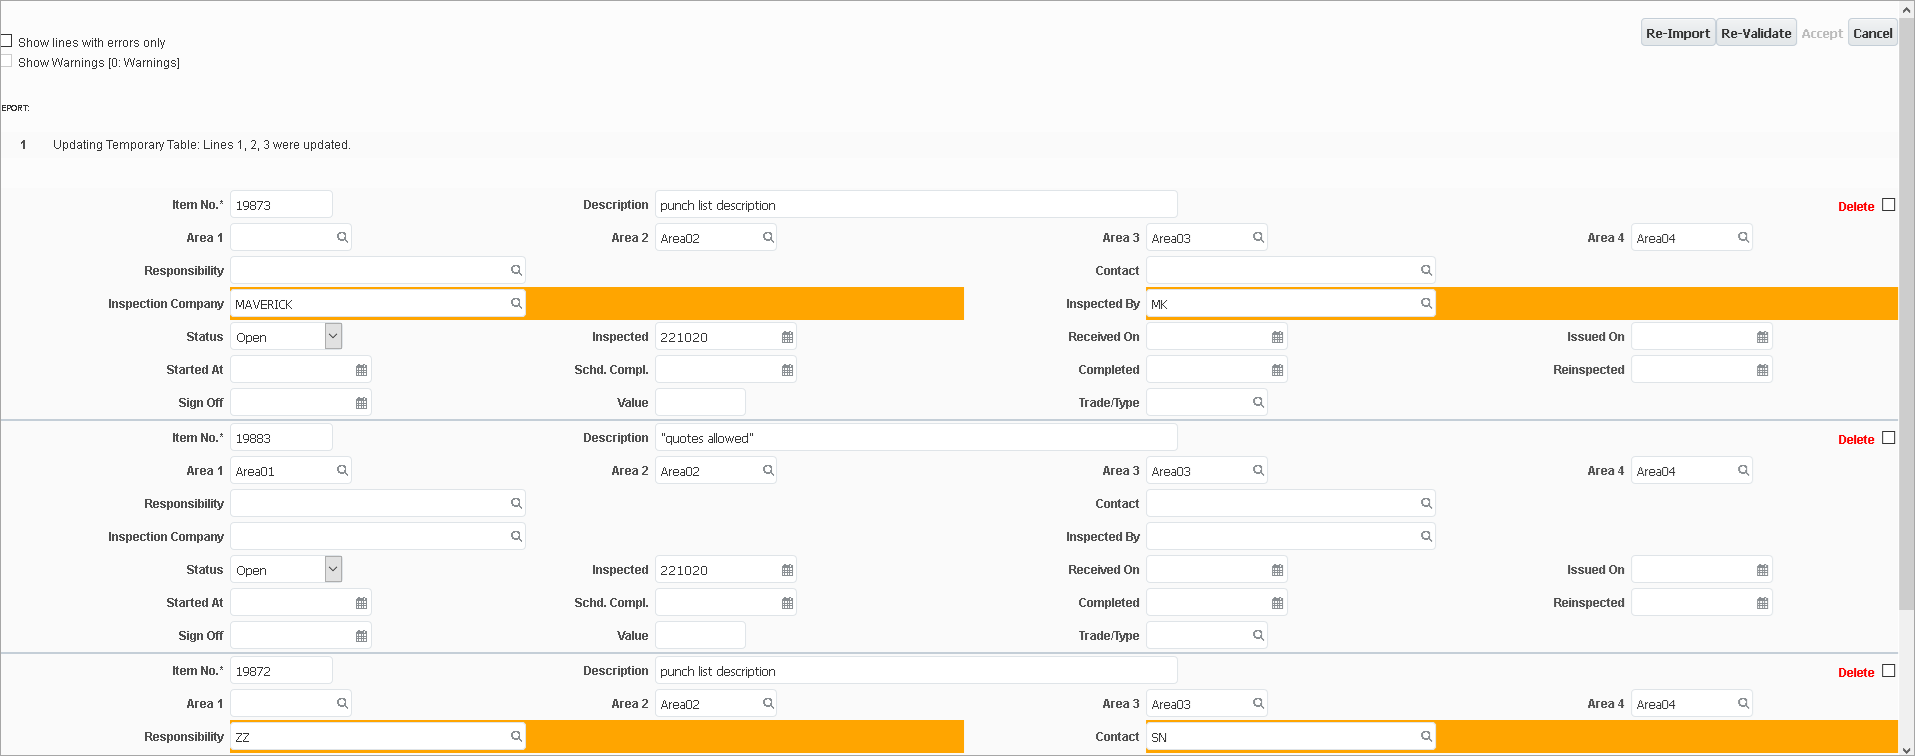Check Delete box for item 19883
Viewport: 1915px width, 756px height.
pos(1888,437)
